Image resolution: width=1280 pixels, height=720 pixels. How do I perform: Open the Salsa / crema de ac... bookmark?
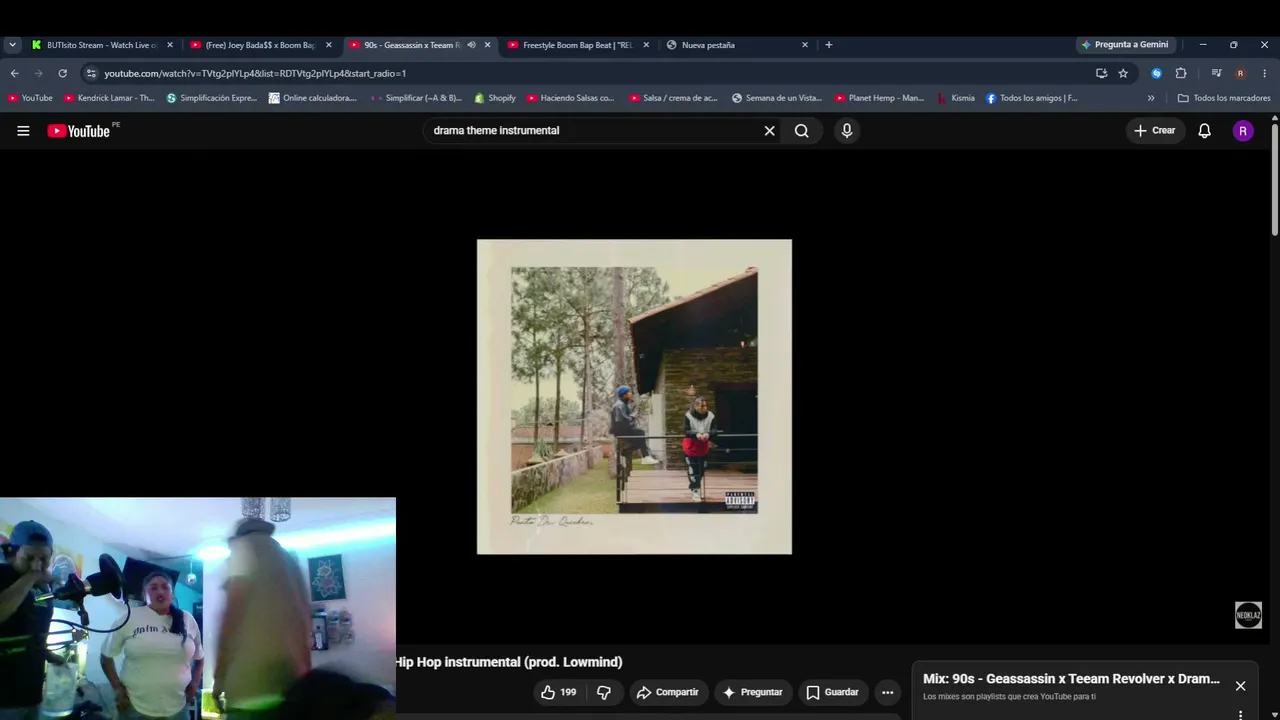click(x=674, y=98)
